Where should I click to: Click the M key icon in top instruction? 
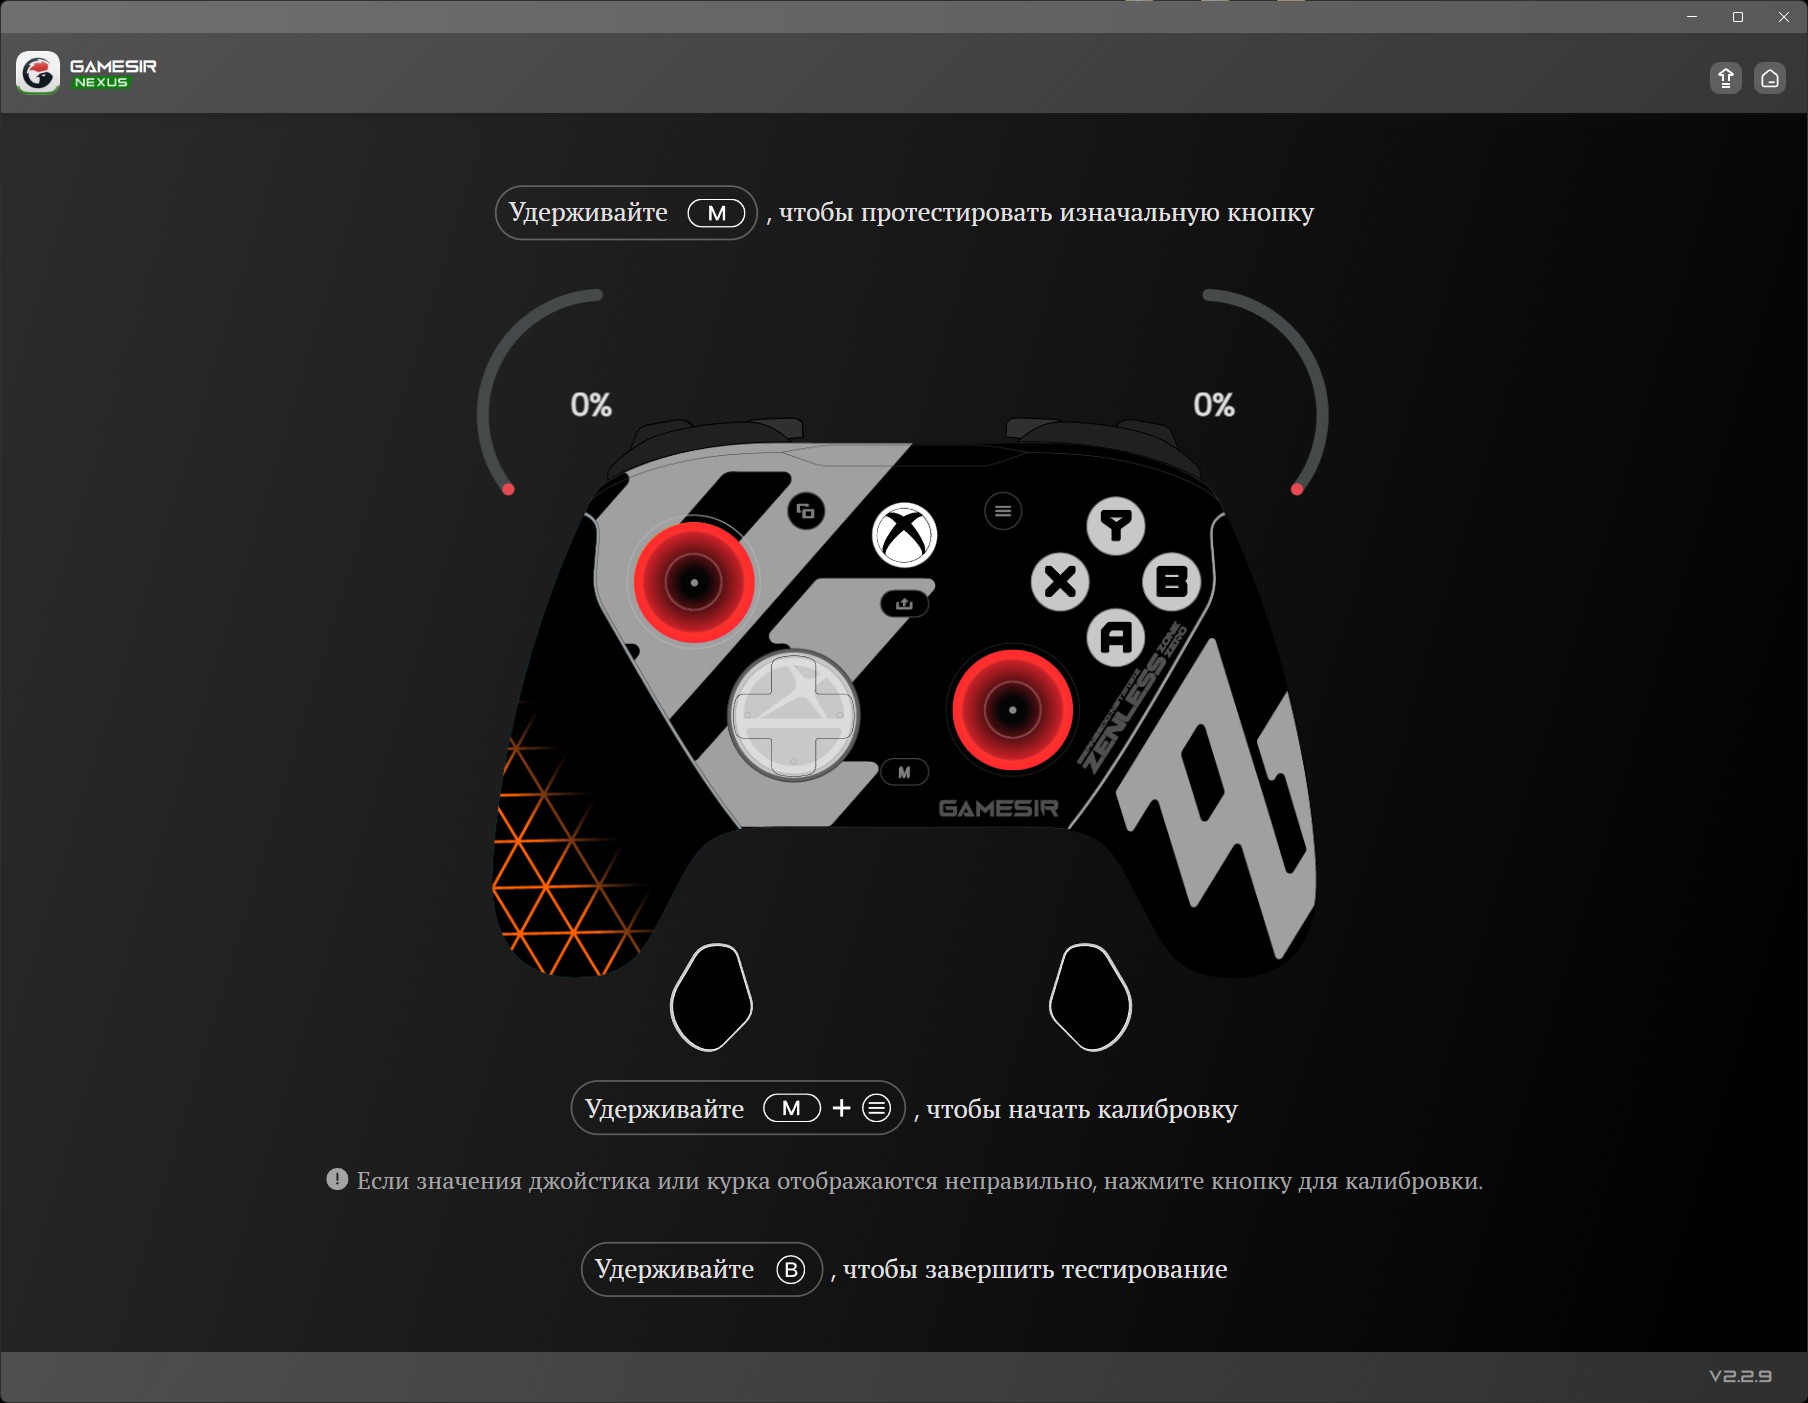pyautogui.click(x=716, y=213)
